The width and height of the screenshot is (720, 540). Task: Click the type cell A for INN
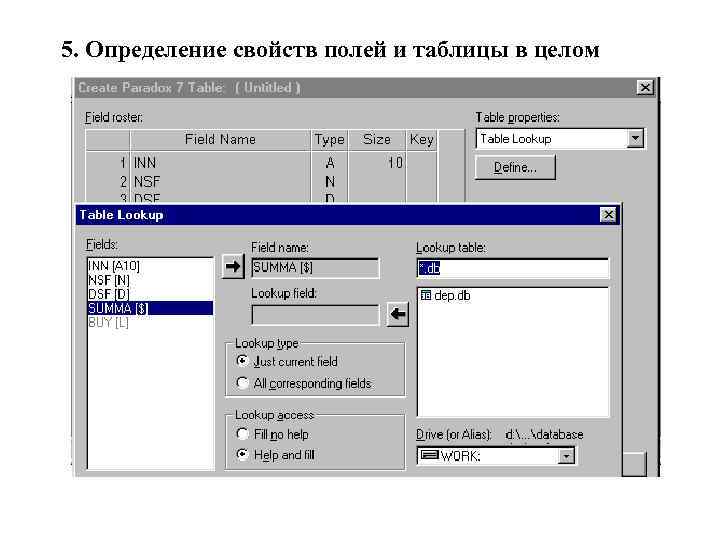(330, 163)
